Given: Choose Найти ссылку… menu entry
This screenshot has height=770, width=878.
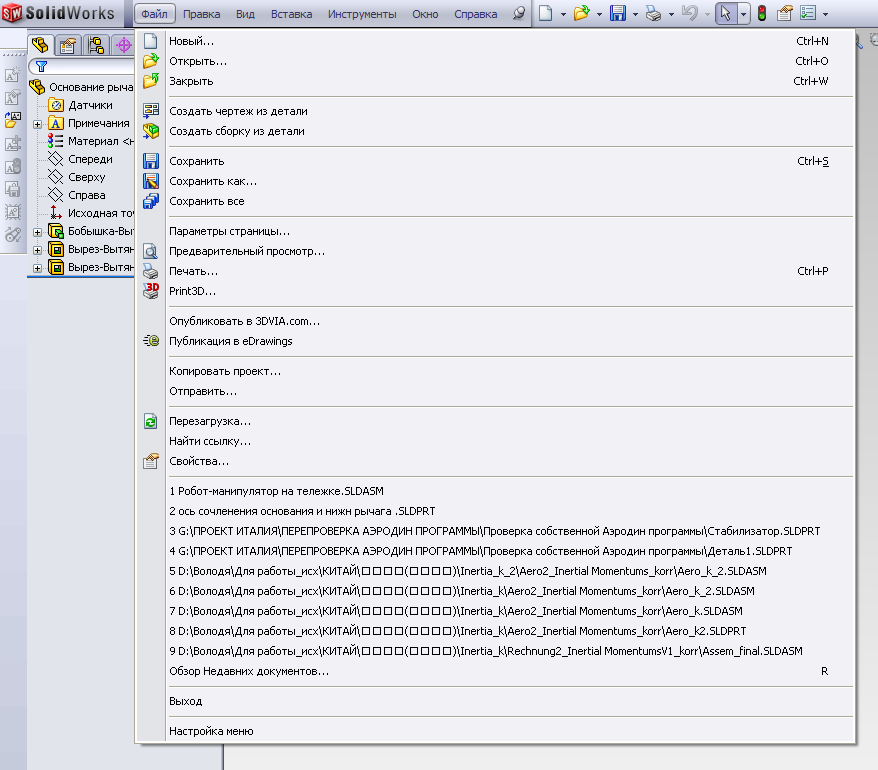Looking at the screenshot, I should click(x=494, y=441).
